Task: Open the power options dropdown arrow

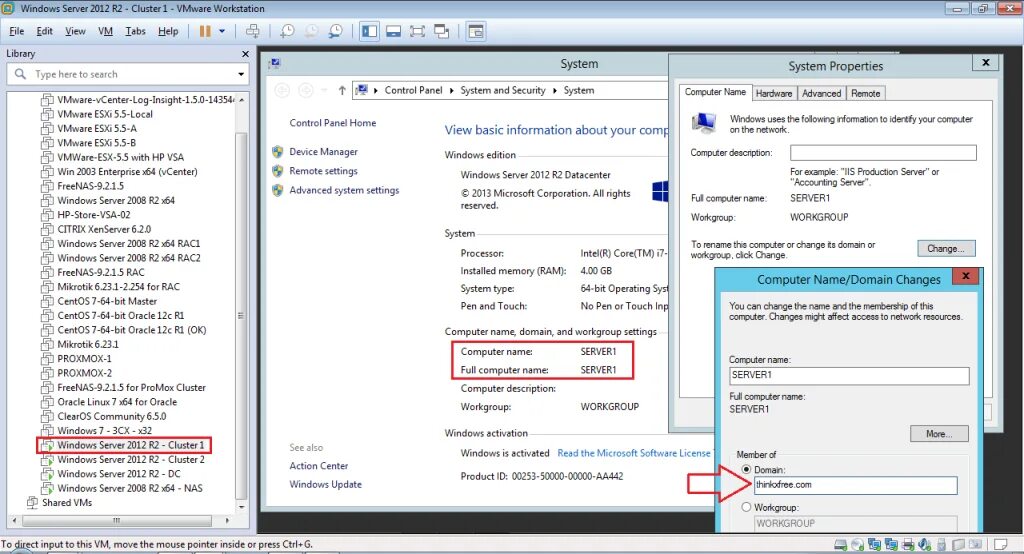Action: coord(222,31)
